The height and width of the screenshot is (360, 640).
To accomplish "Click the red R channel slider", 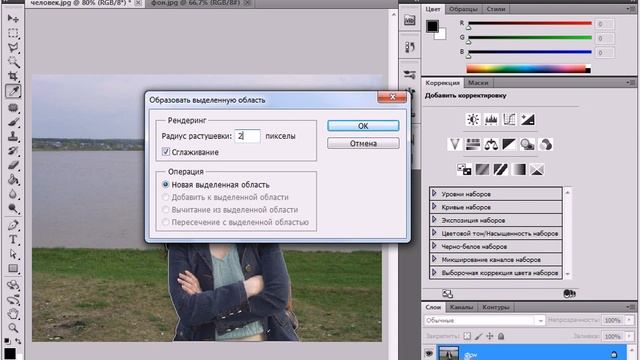I will tap(530, 23).
